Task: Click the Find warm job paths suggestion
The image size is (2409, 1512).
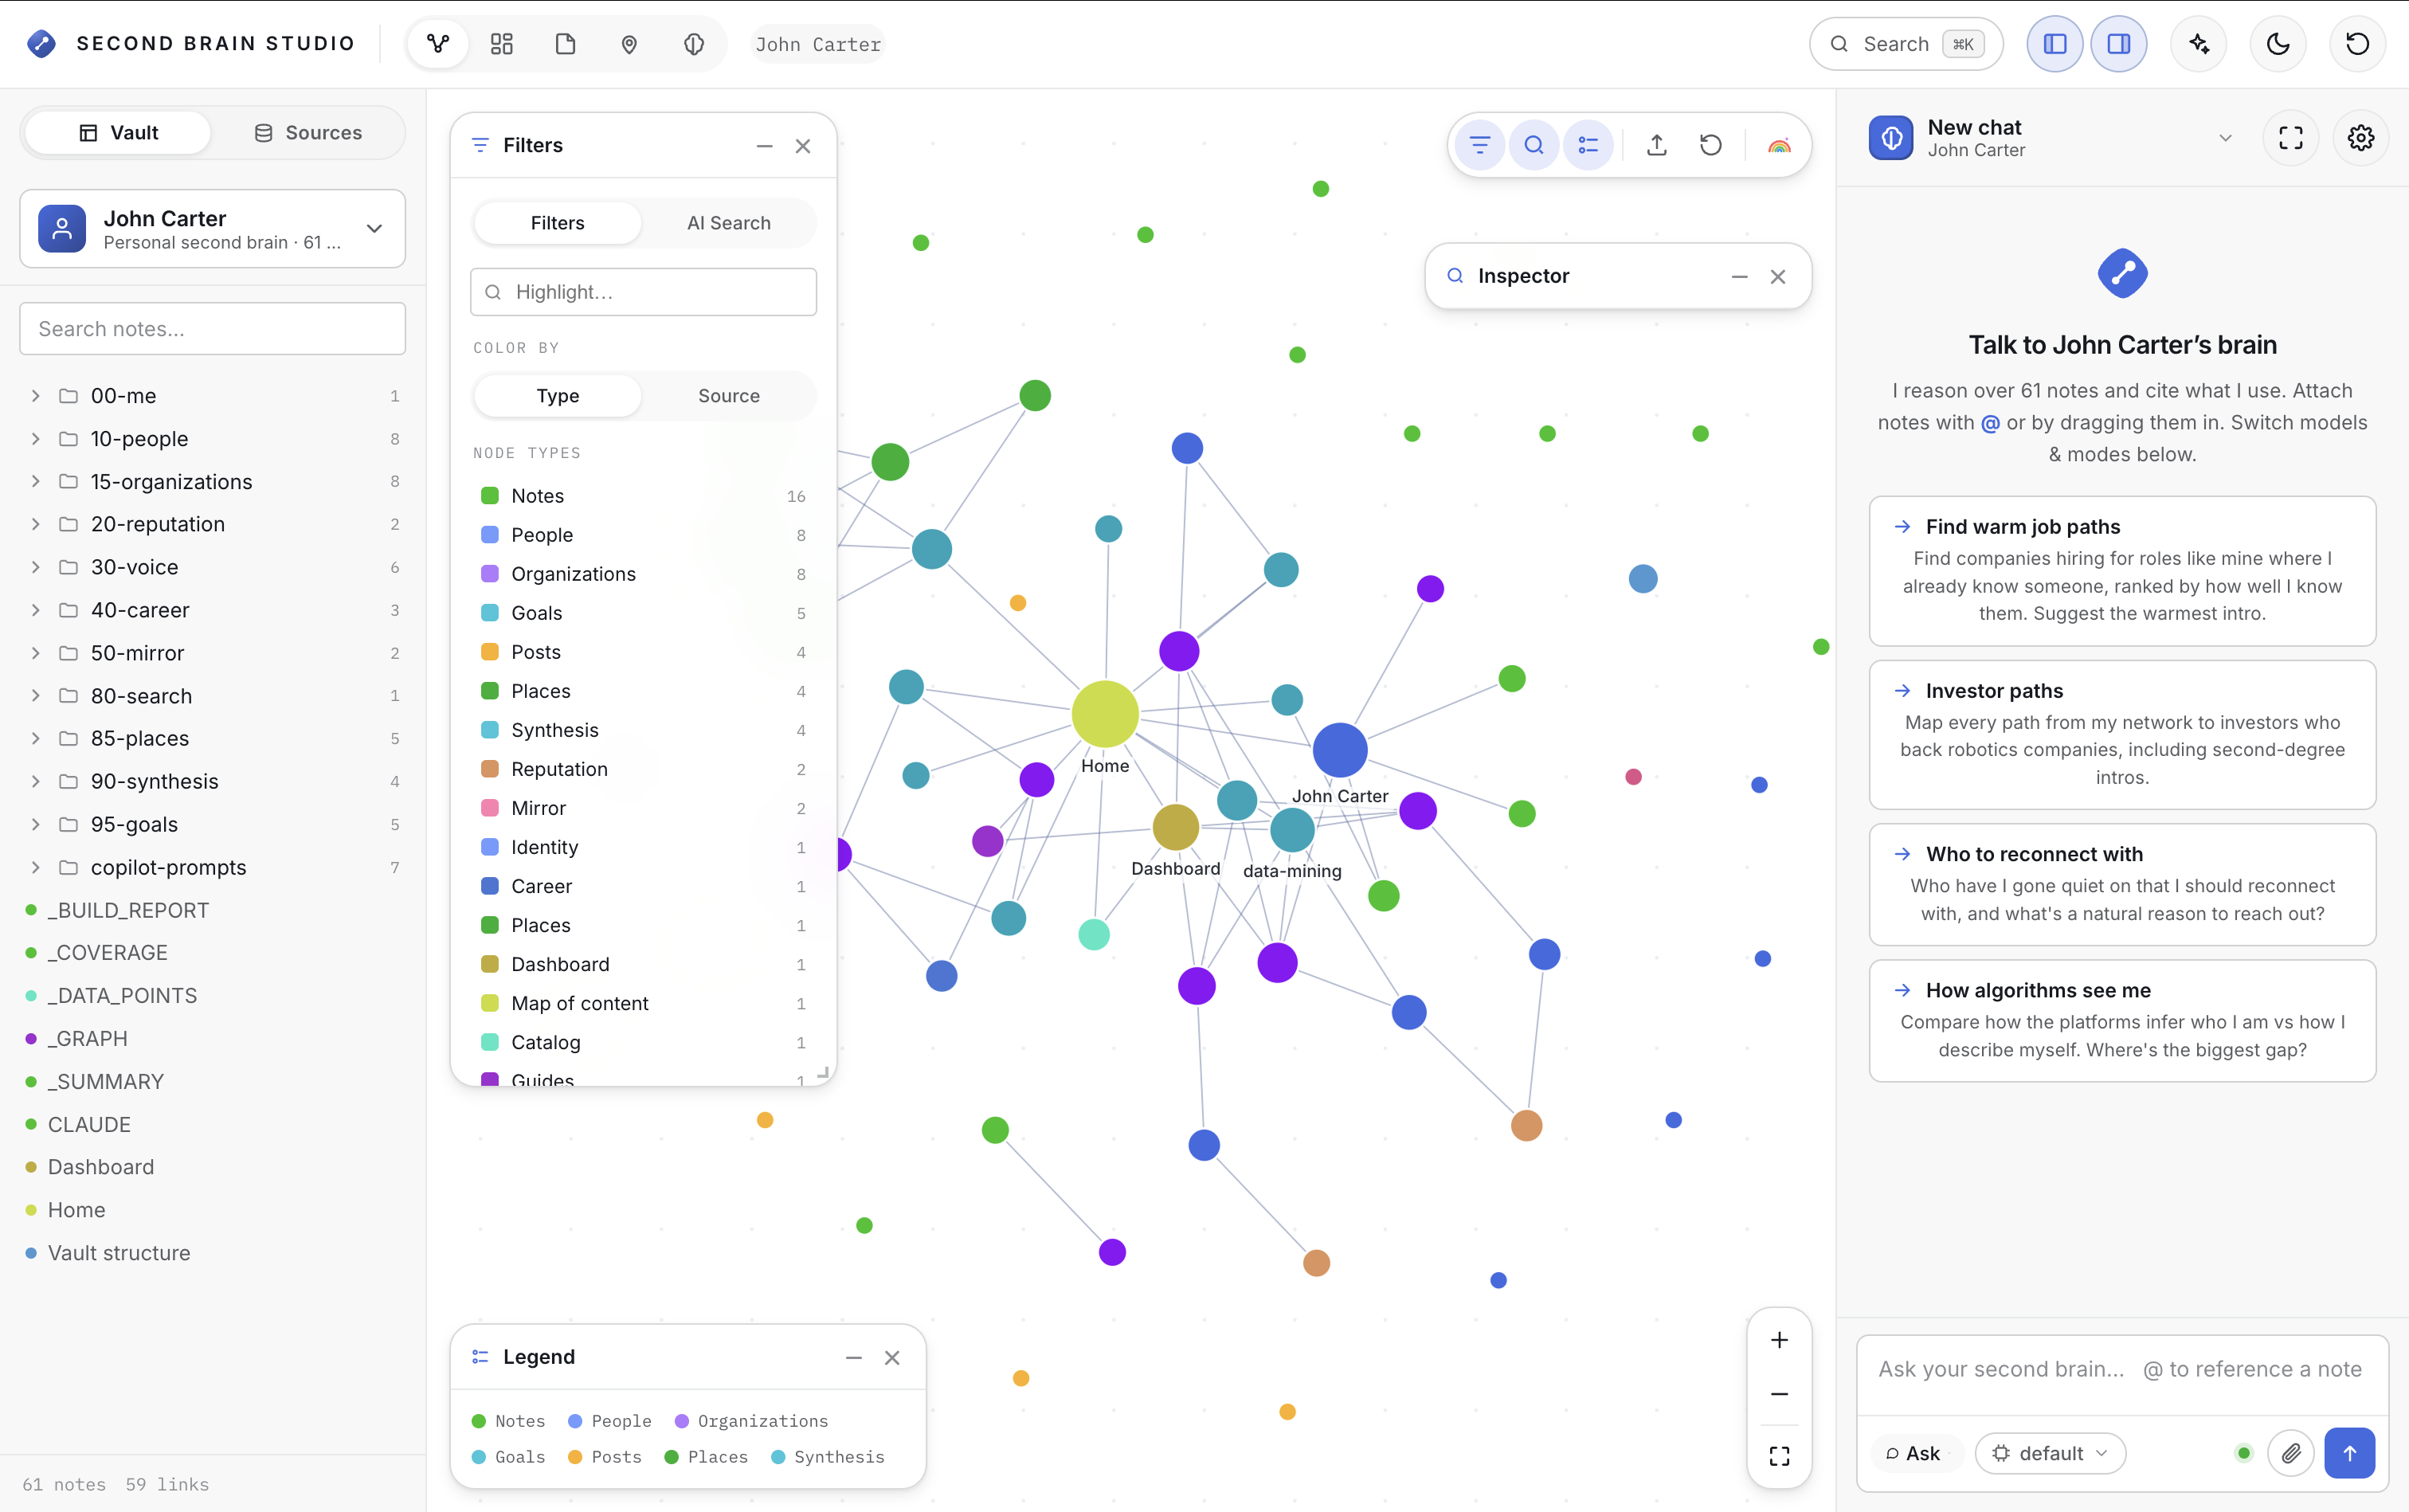Action: tap(2122, 571)
